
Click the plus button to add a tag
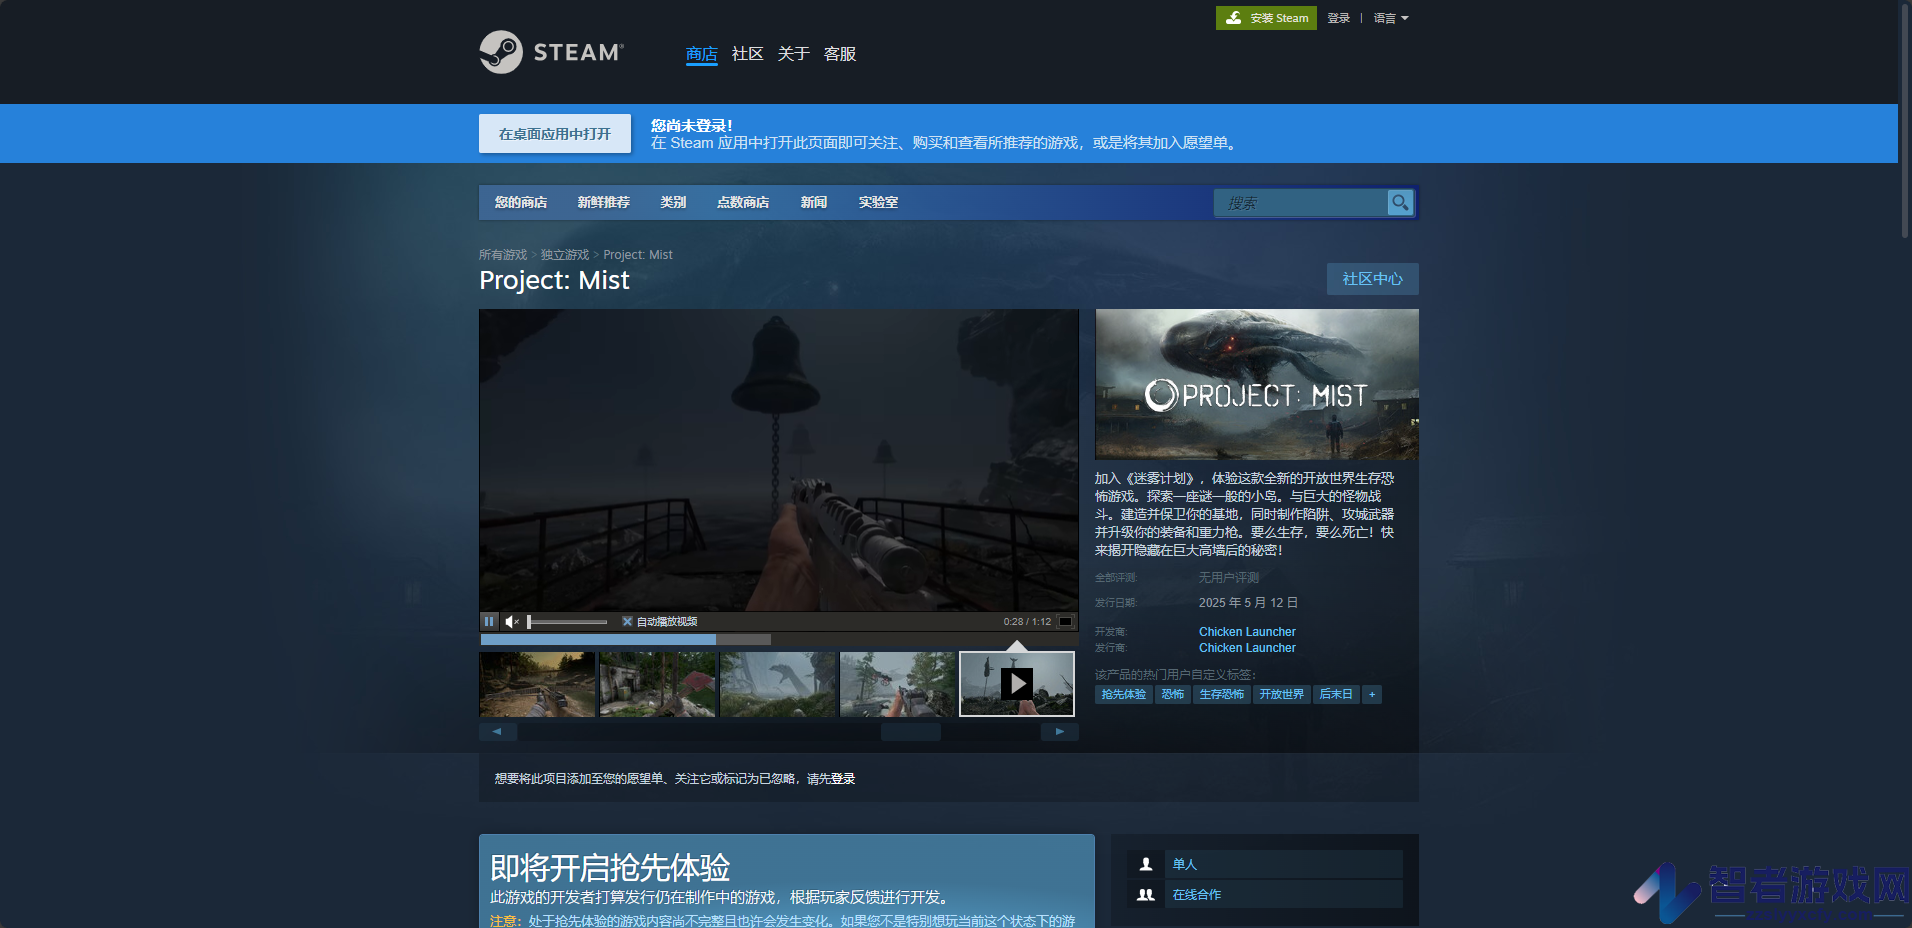pyautogui.click(x=1372, y=694)
